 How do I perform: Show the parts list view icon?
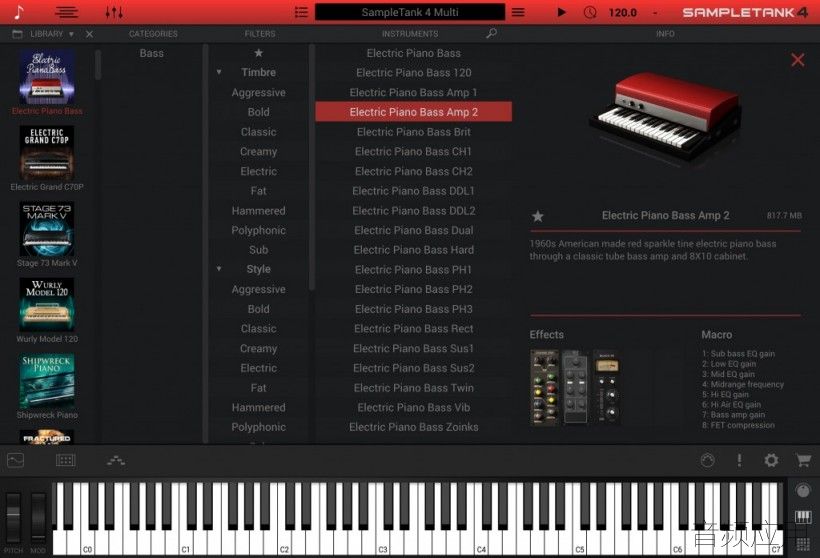[x=66, y=12]
